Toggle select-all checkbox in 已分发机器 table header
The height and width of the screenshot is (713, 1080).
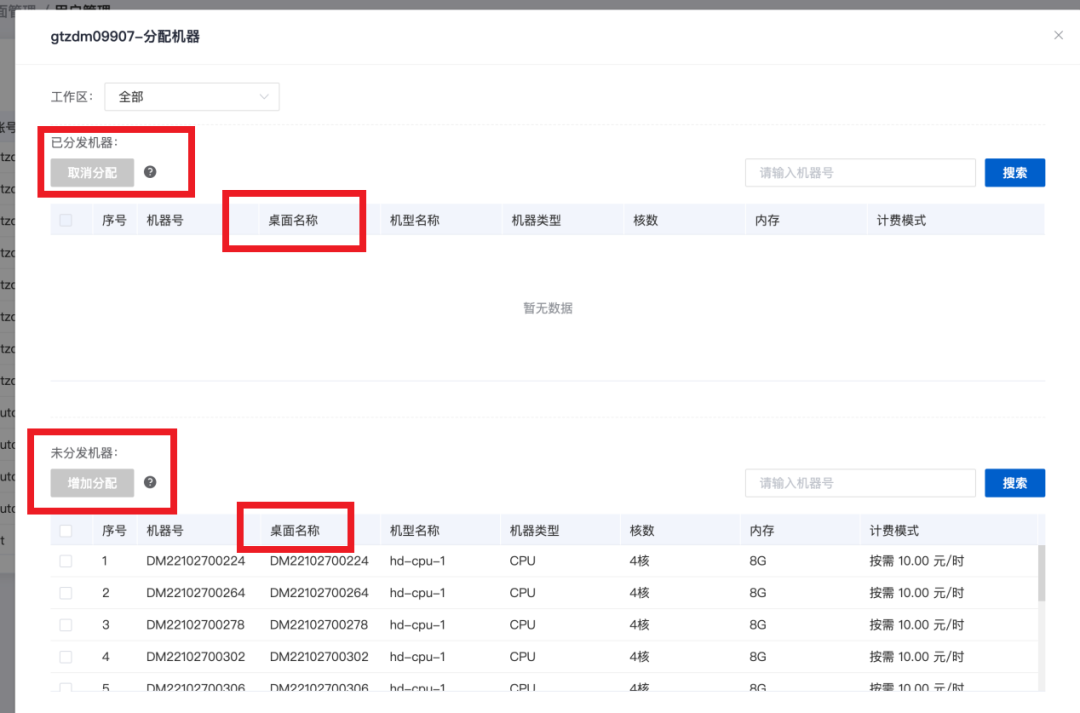(66, 220)
